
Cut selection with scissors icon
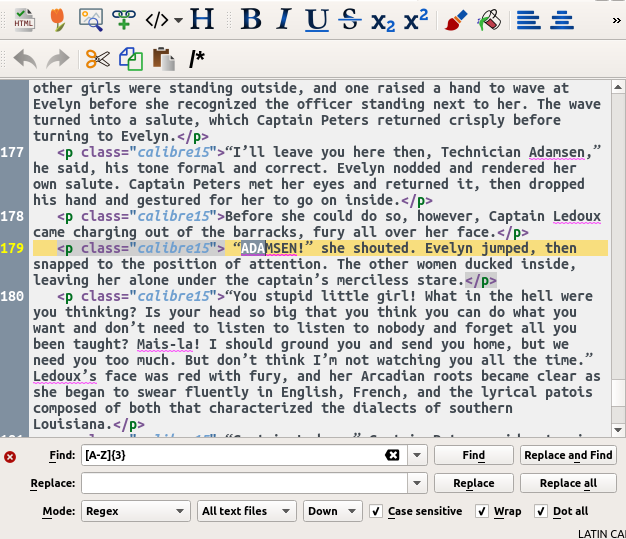coord(98,59)
